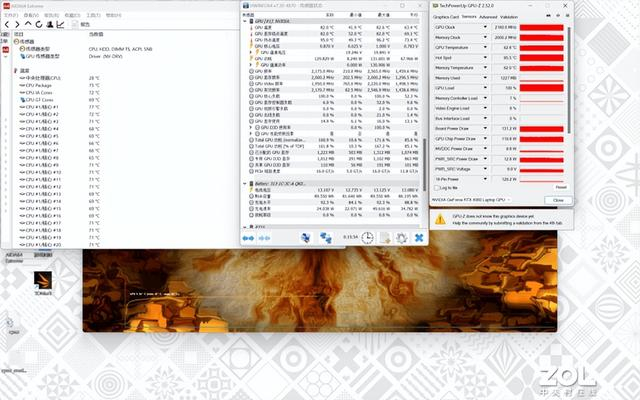Click the HWiNFO clock reset icon
640x400 pixels.
[367, 238]
